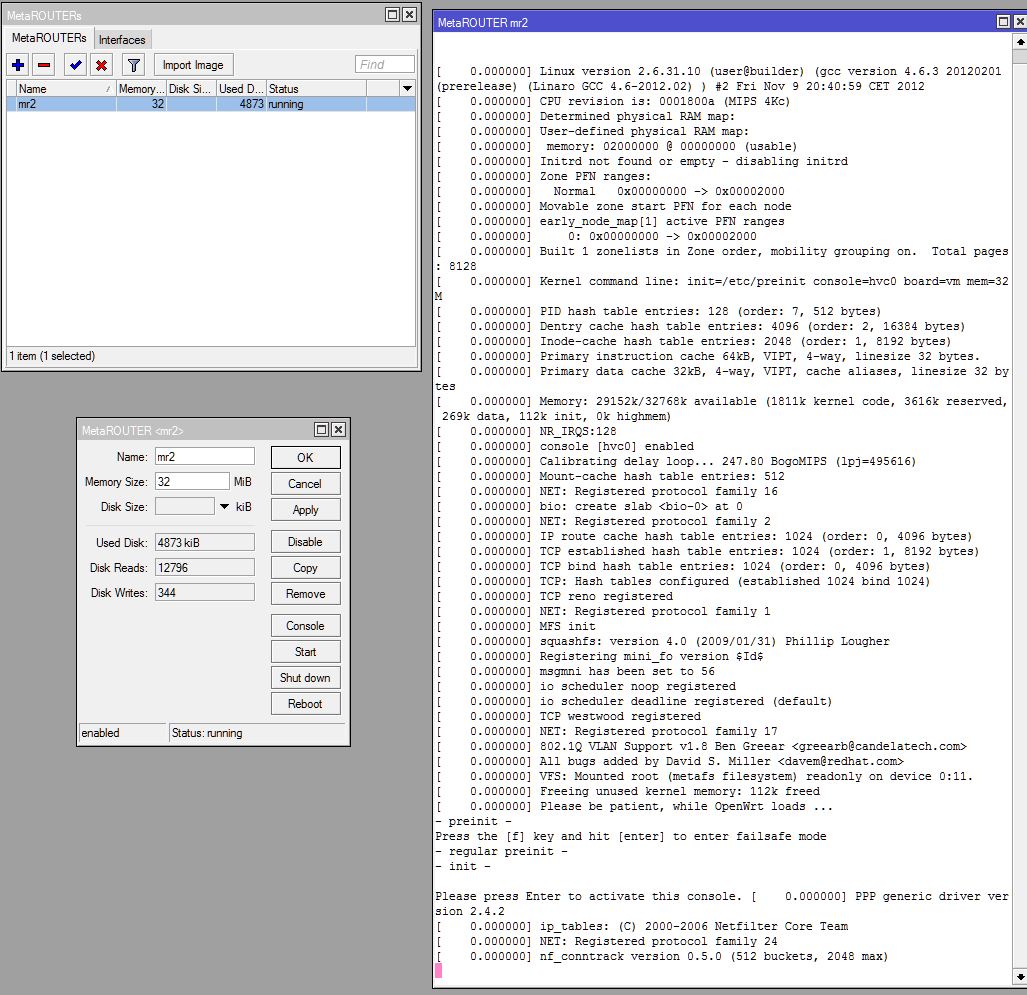The image size is (1027, 995).
Task: Click the blue checkmark Enable icon
Action: (75, 65)
